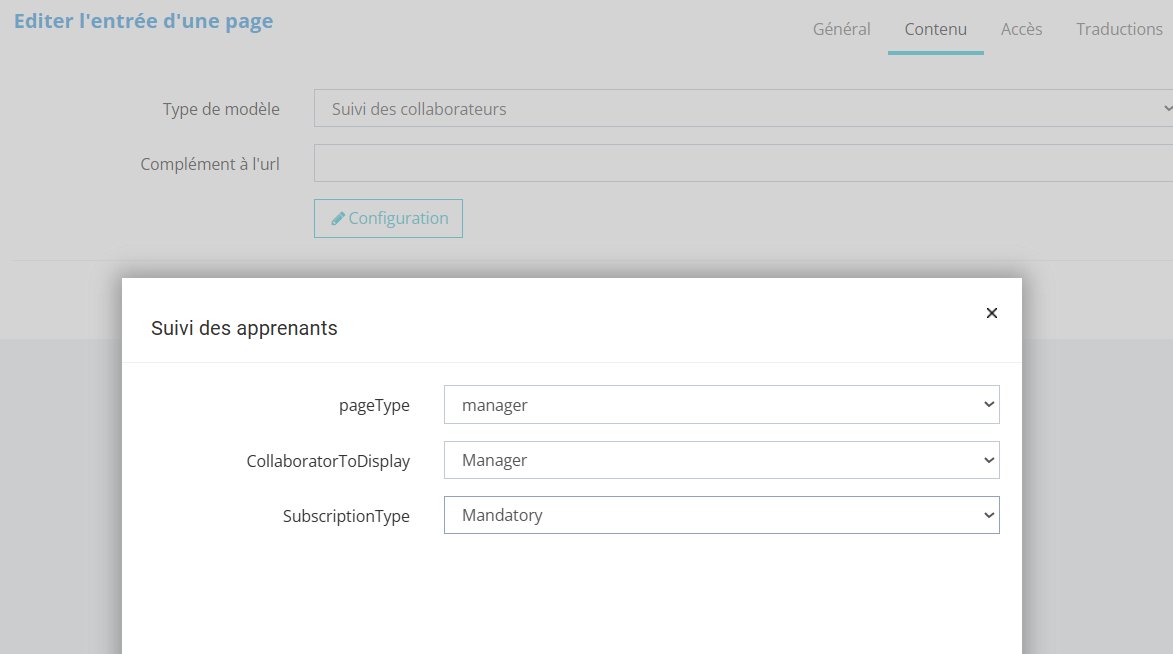This screenshot has width=1173, height=654.
Task: Click the Type de modèle dropdown arrow
Action: [x=1166, y=108]
